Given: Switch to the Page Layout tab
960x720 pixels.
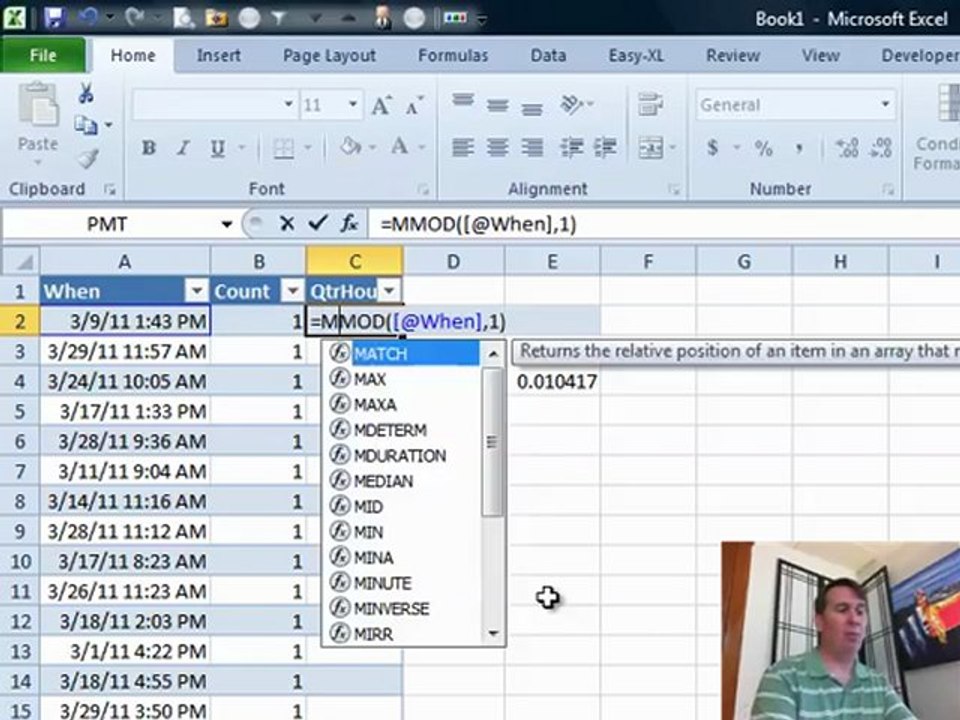Looking at the screenshot, I should tap(329, 56).
